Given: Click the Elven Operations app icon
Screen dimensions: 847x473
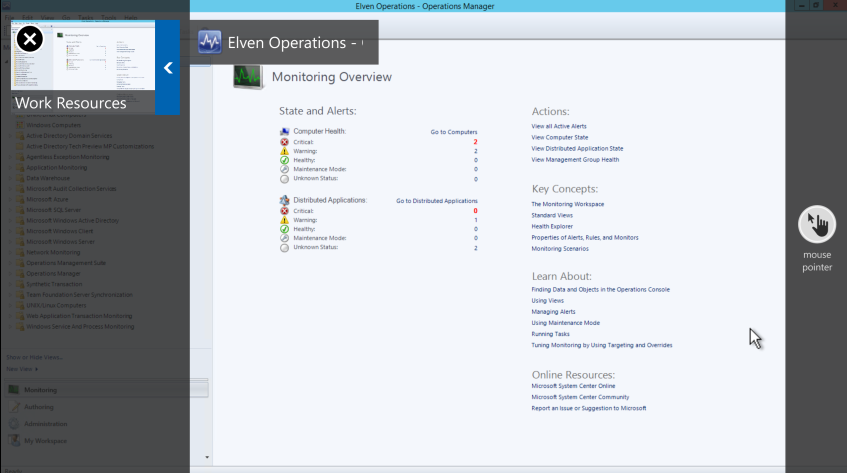Looking at the screenshot, I should pyautogui.click(x=210, y=42).
